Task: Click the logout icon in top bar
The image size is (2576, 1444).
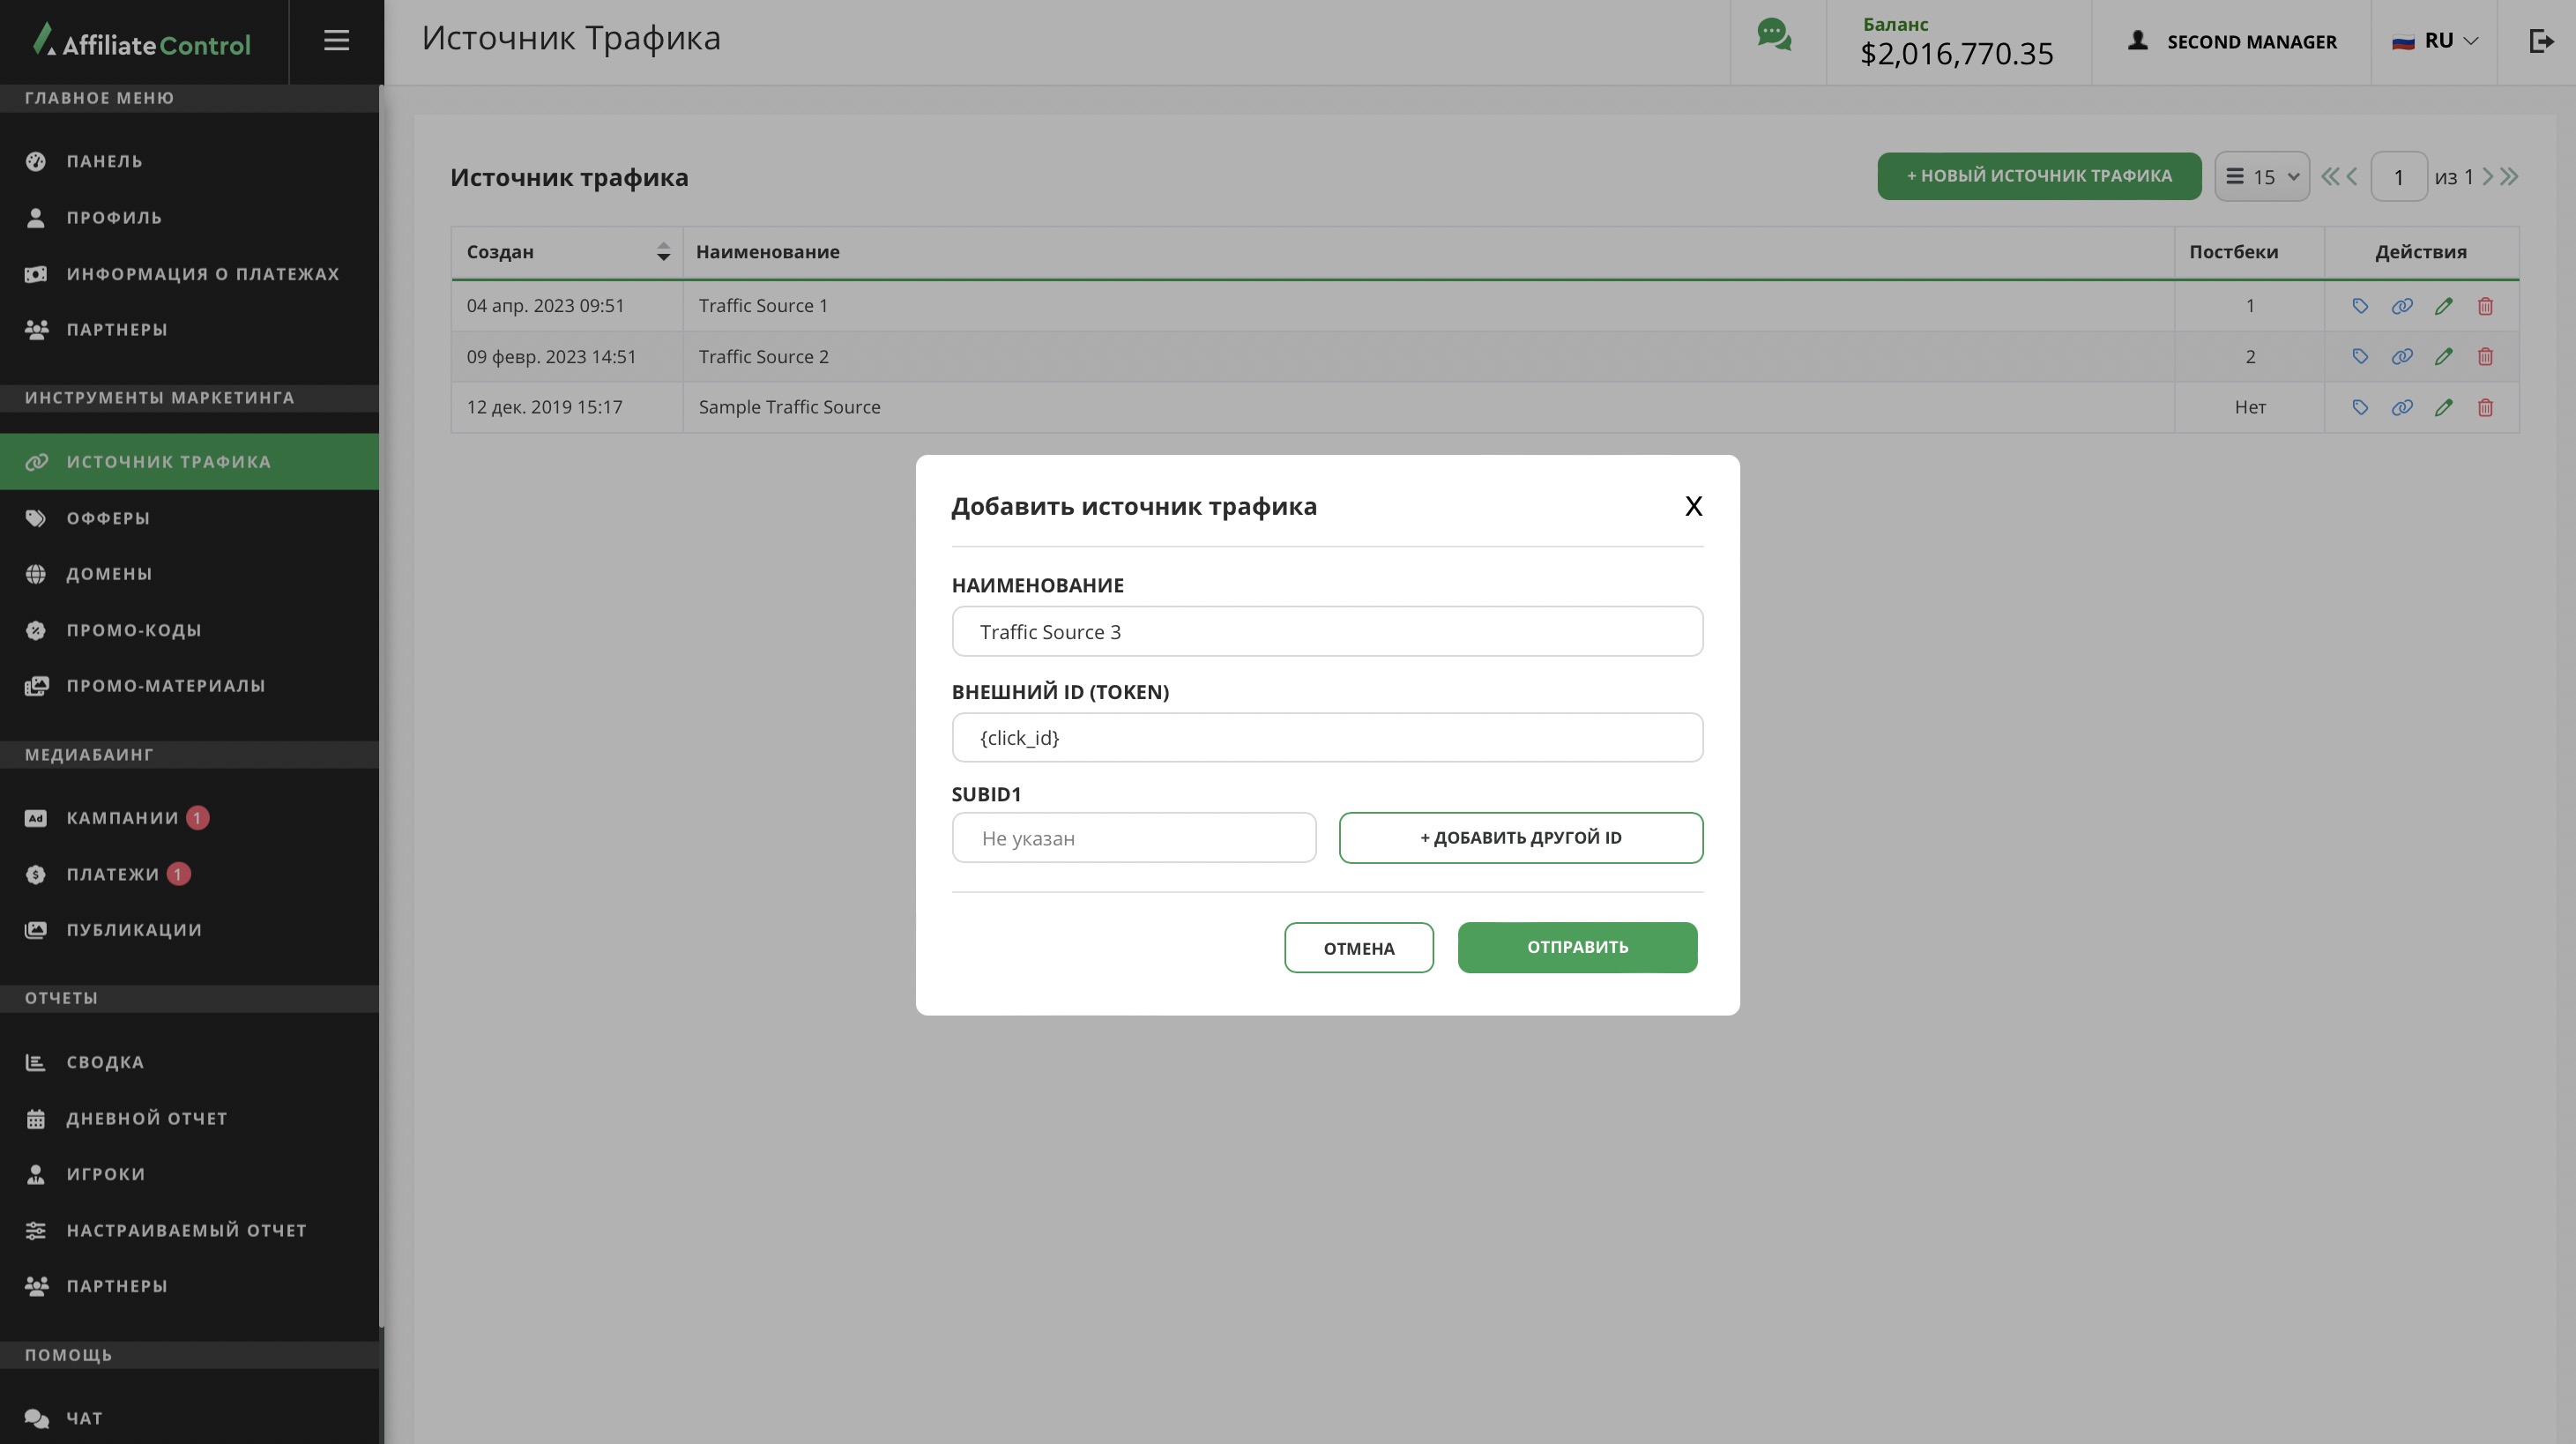Action: (2541, 41)
